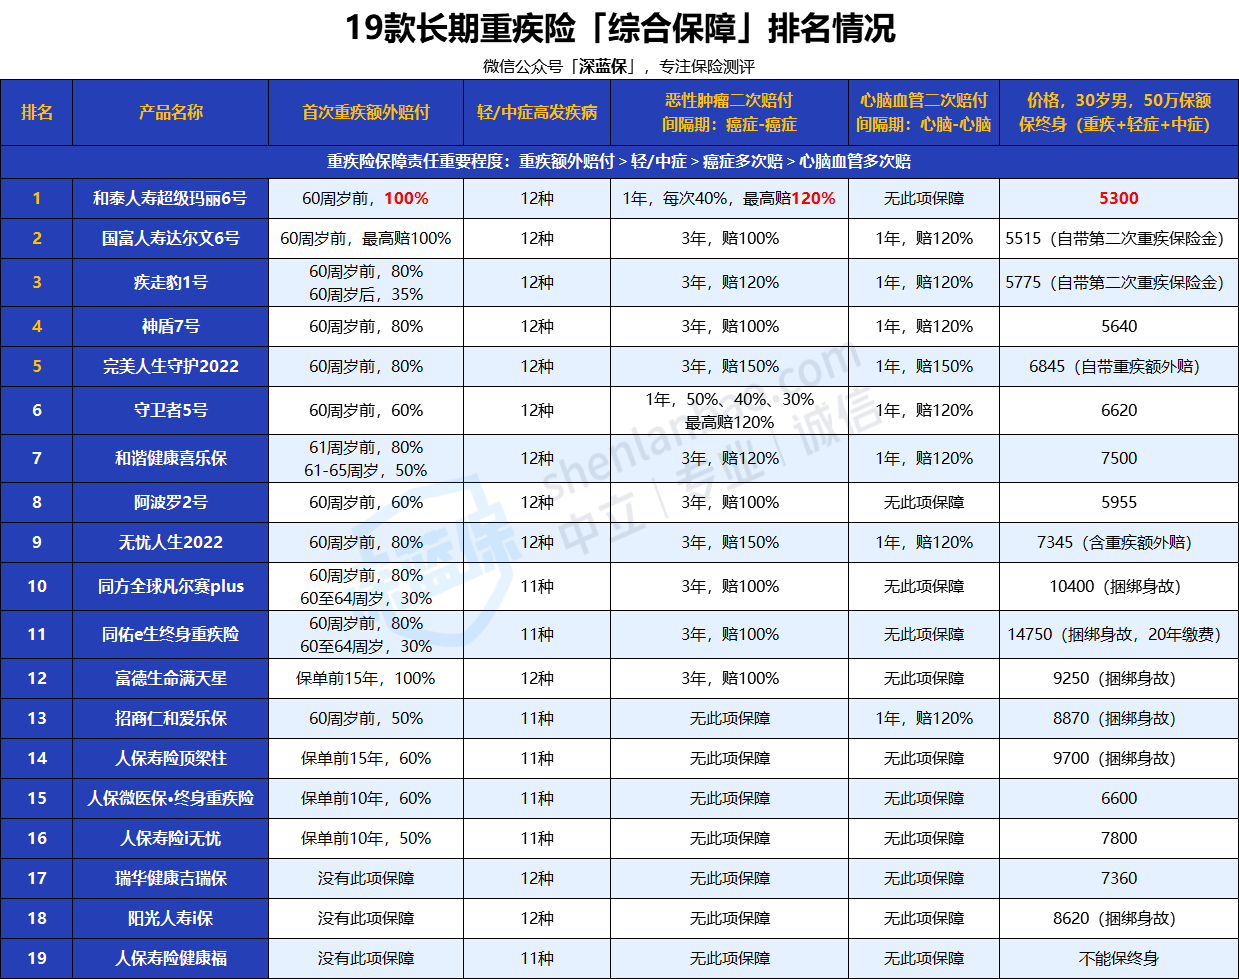This screenshot has width=1239, height=979.
Task: Click the 深蓝保 WeChat account subtitle
Action: tap(619, 66)
